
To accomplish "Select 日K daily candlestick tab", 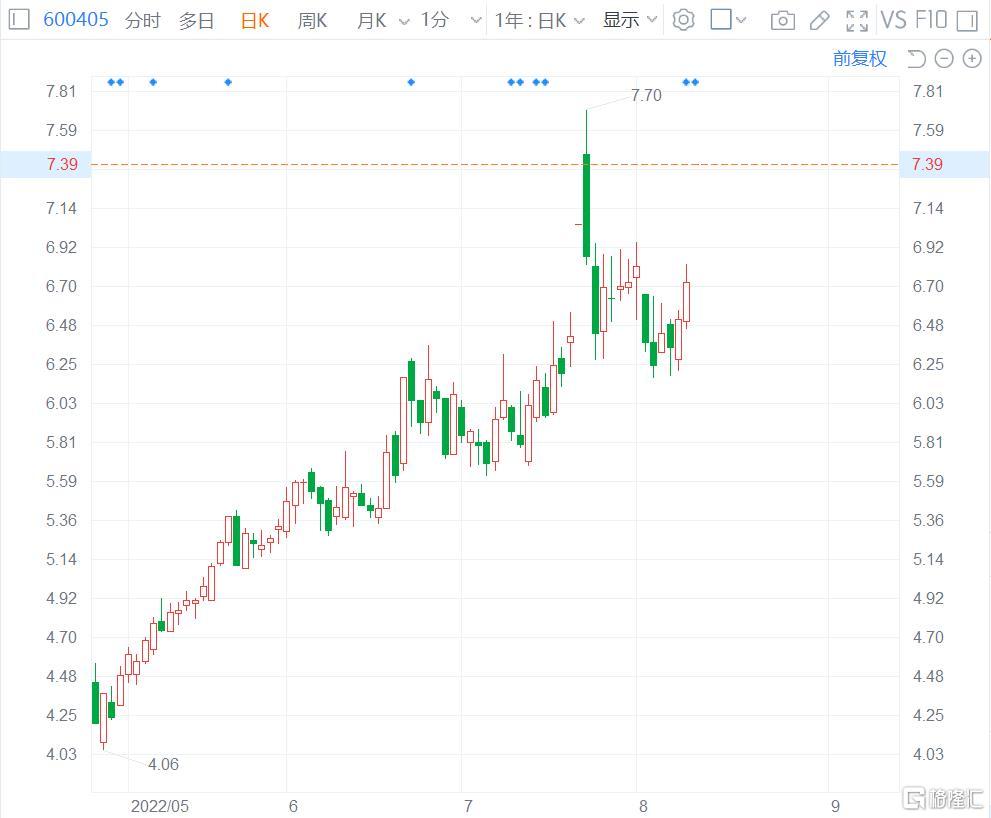I will coord(255,21).
